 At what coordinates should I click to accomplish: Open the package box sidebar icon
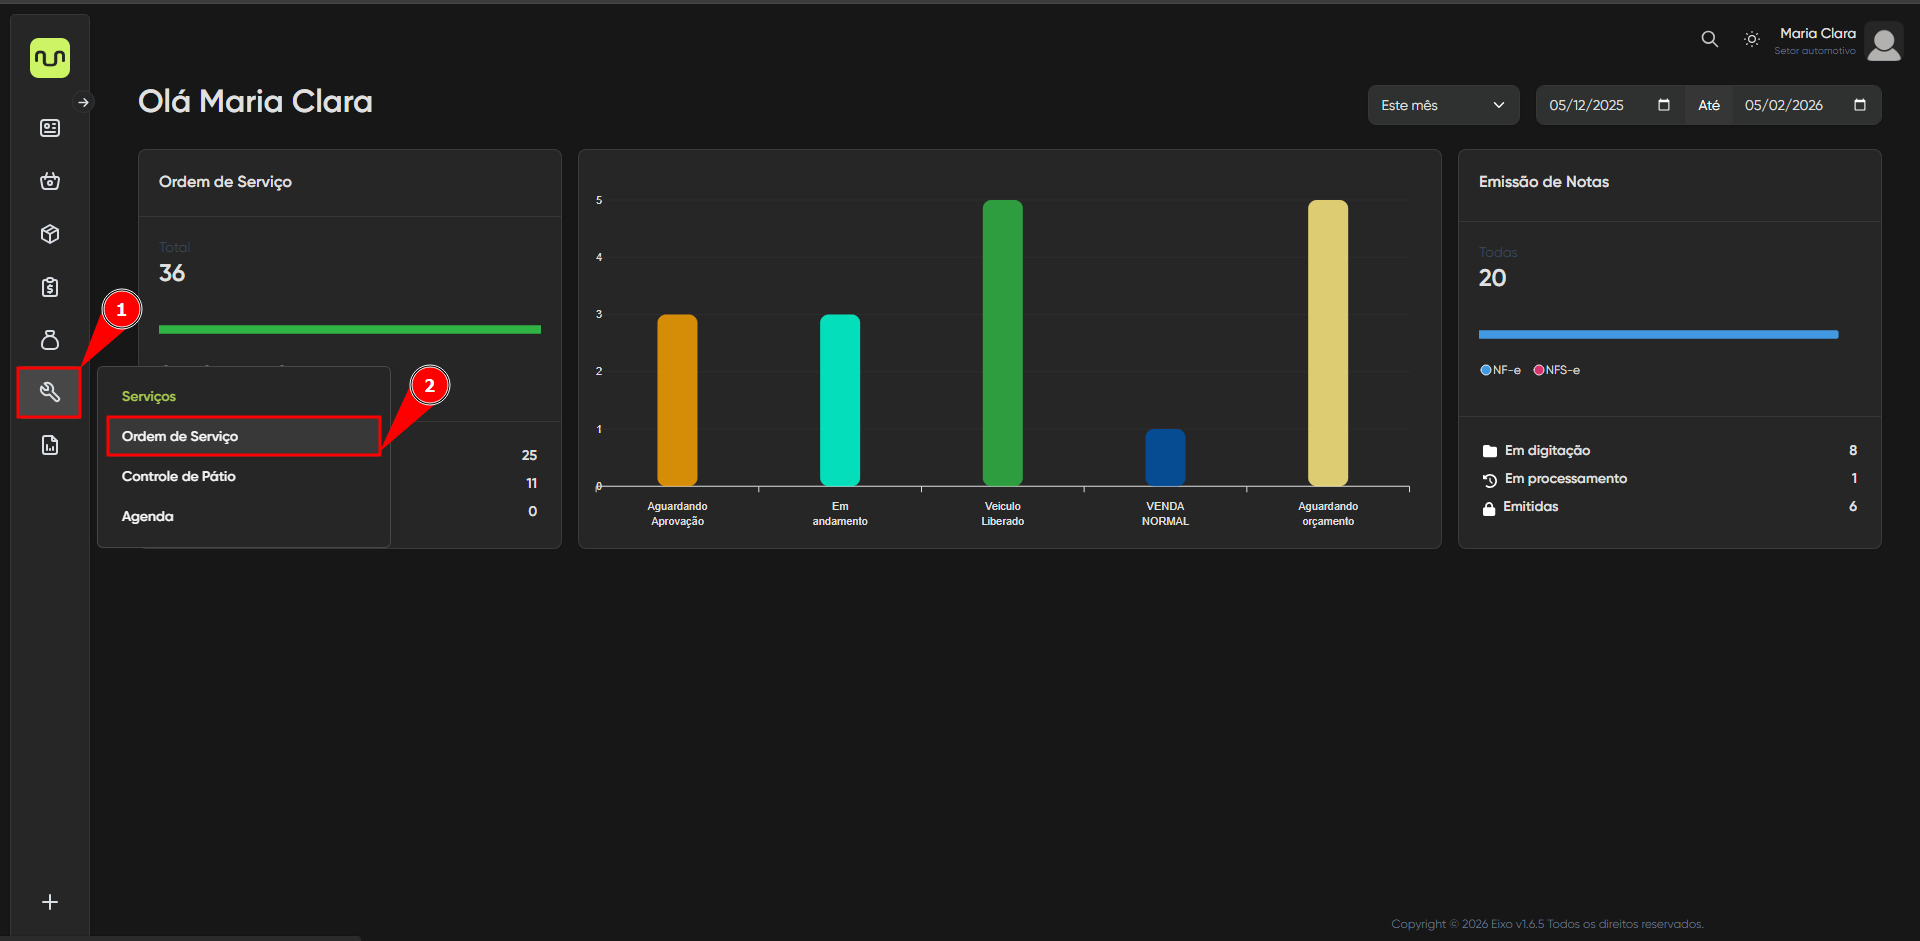point(49,234)
